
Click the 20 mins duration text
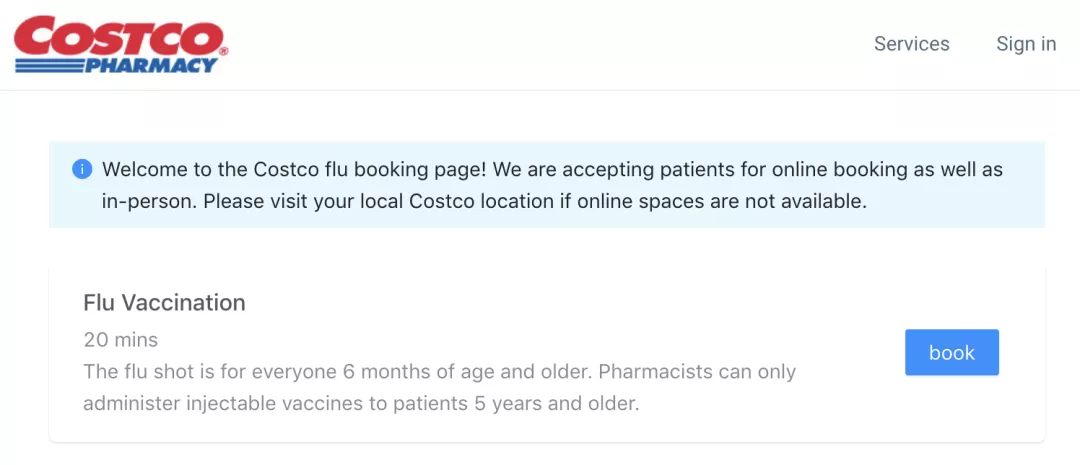(120, 340)
